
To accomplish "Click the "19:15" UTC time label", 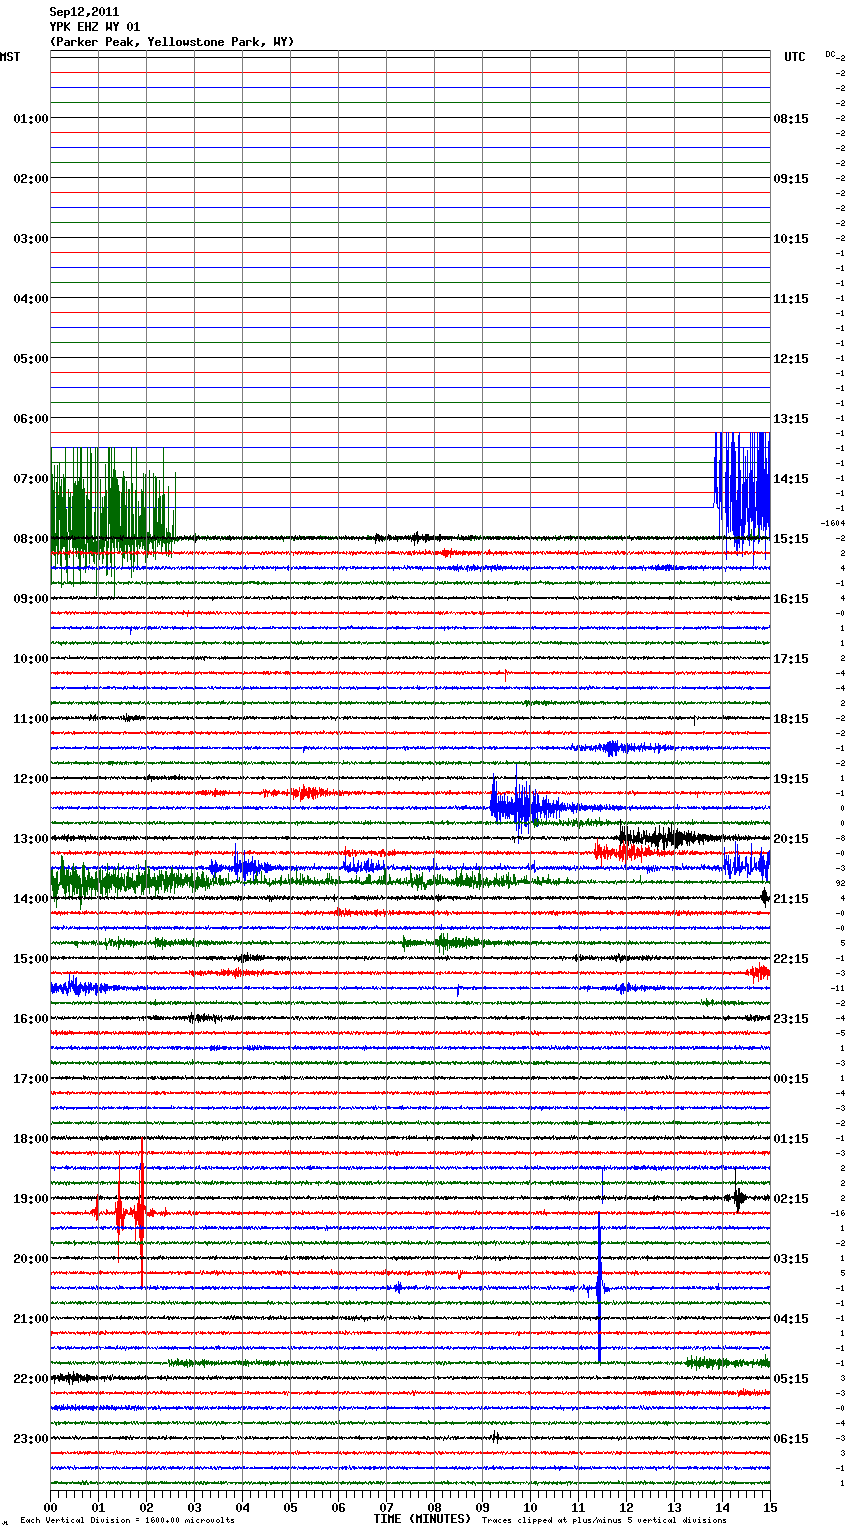I will tap(792, 779).
